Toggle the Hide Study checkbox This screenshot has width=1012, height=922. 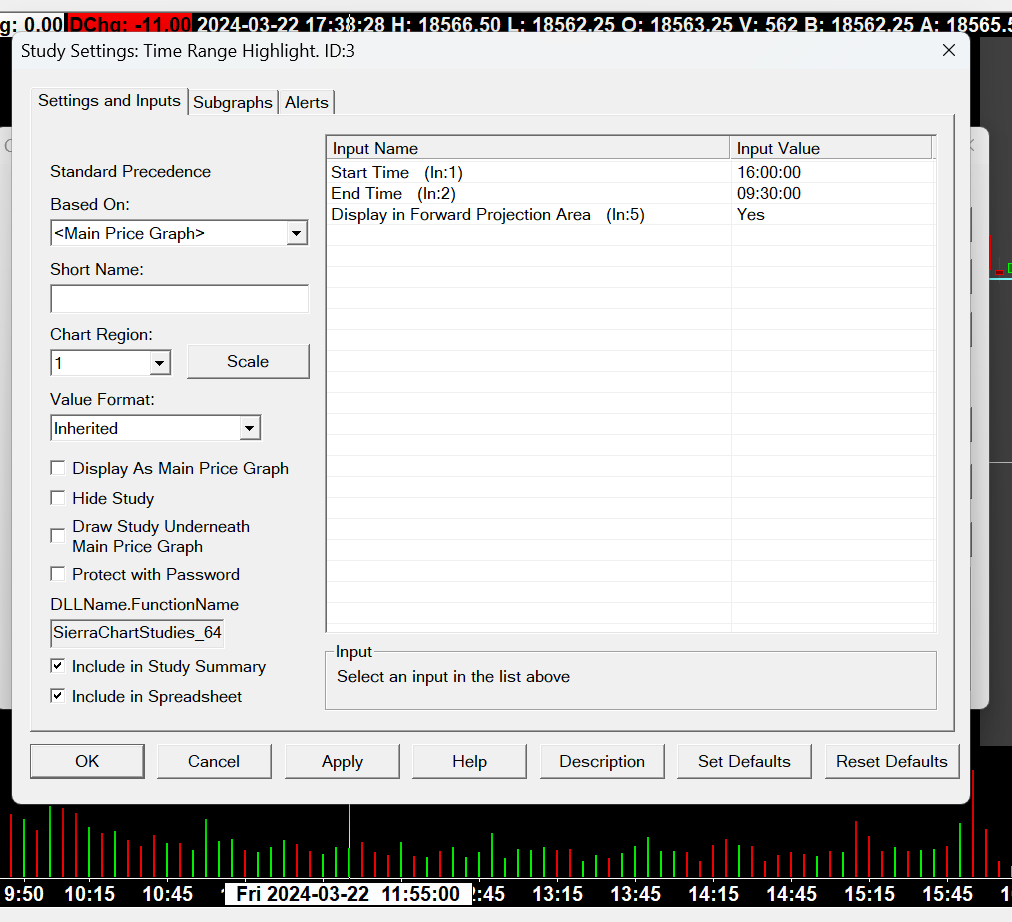(x=58, y=498)
